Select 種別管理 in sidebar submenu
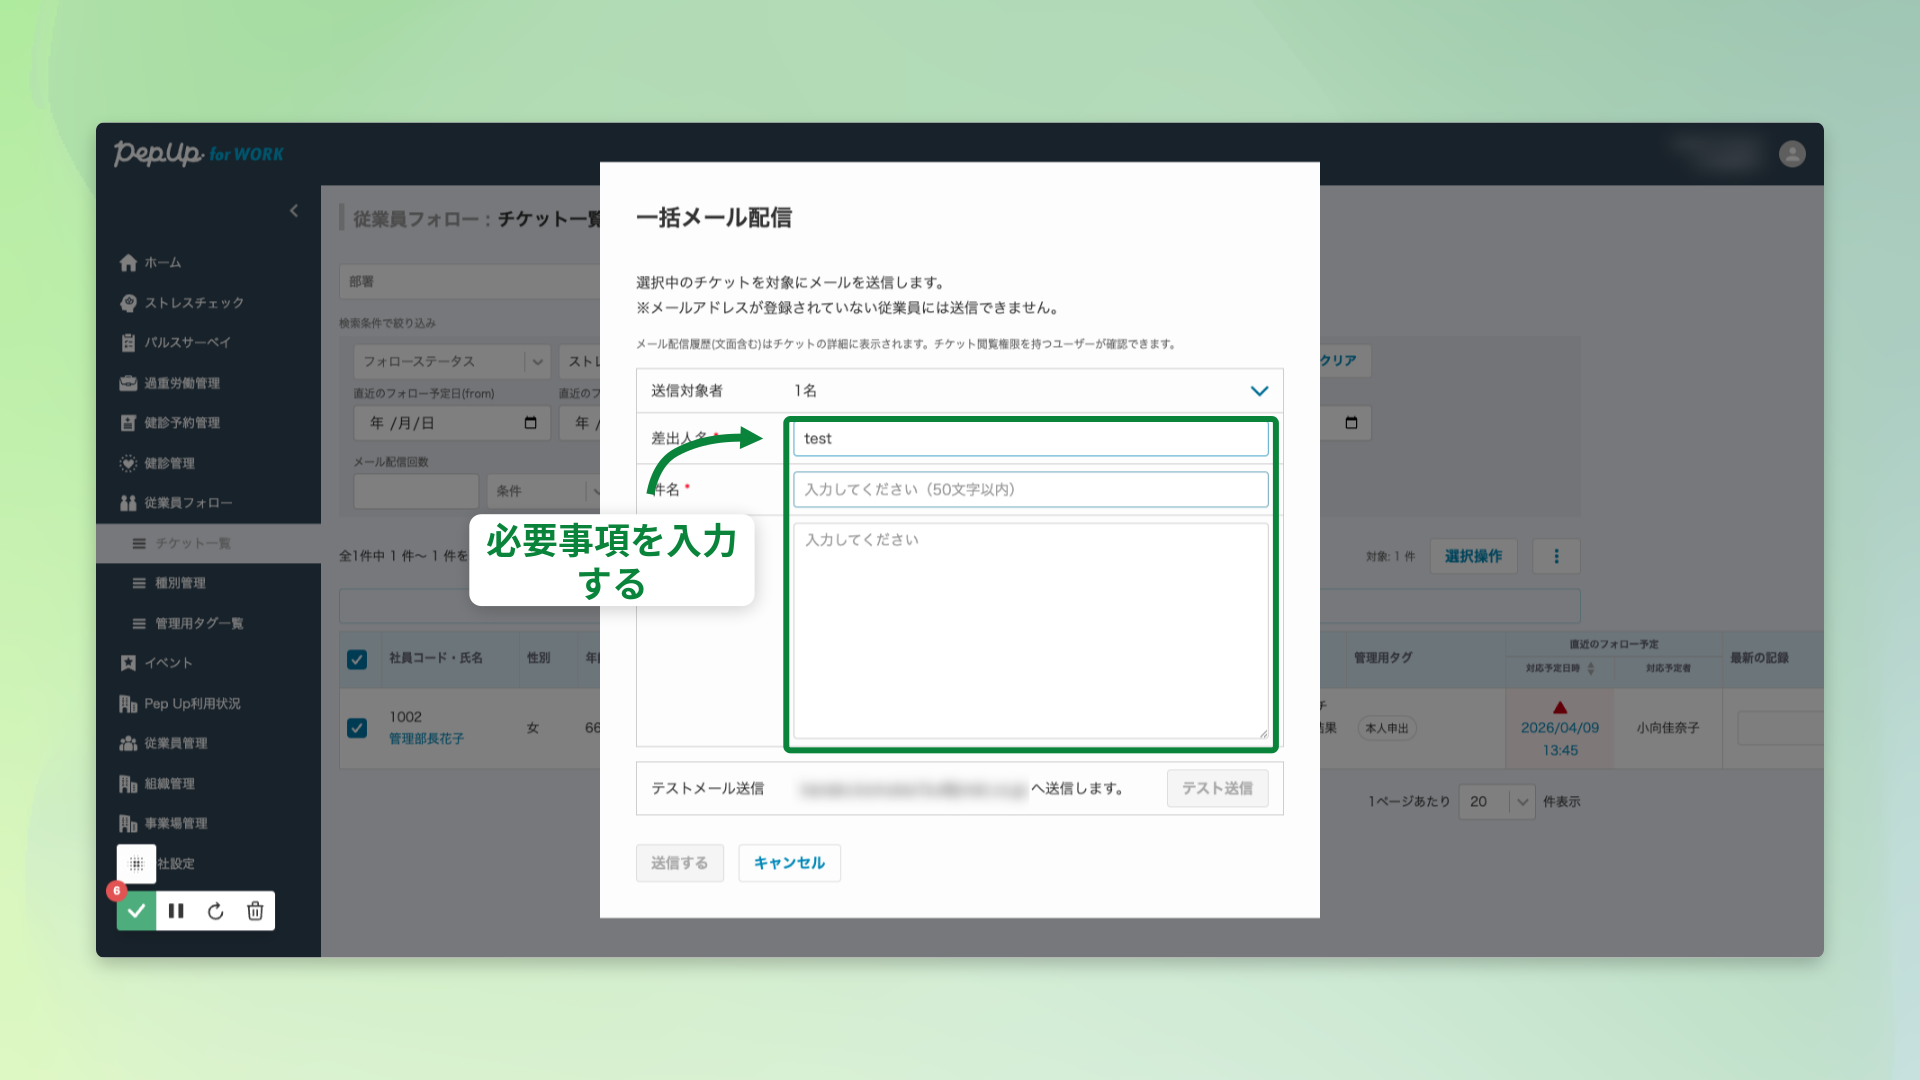1920x1080 pixels. pyautogui.click(x=180, y=584)
